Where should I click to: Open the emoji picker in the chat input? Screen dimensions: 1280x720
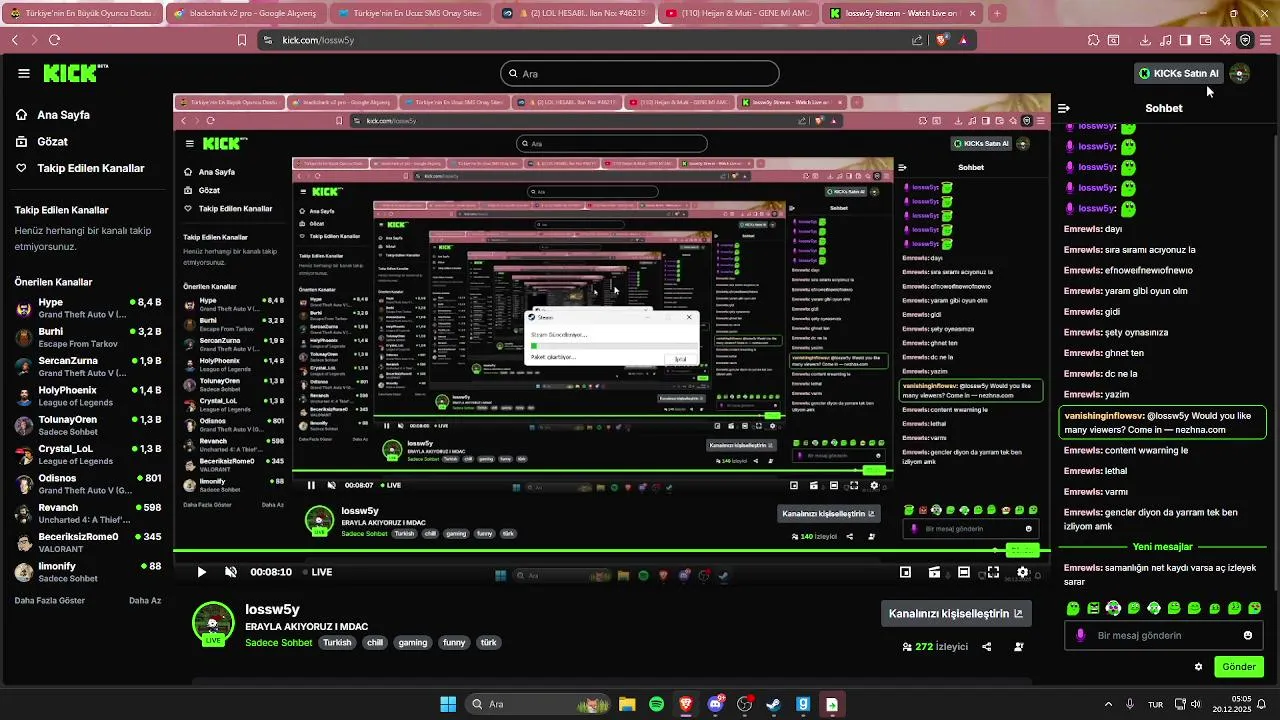click(x=1248, y=635)
